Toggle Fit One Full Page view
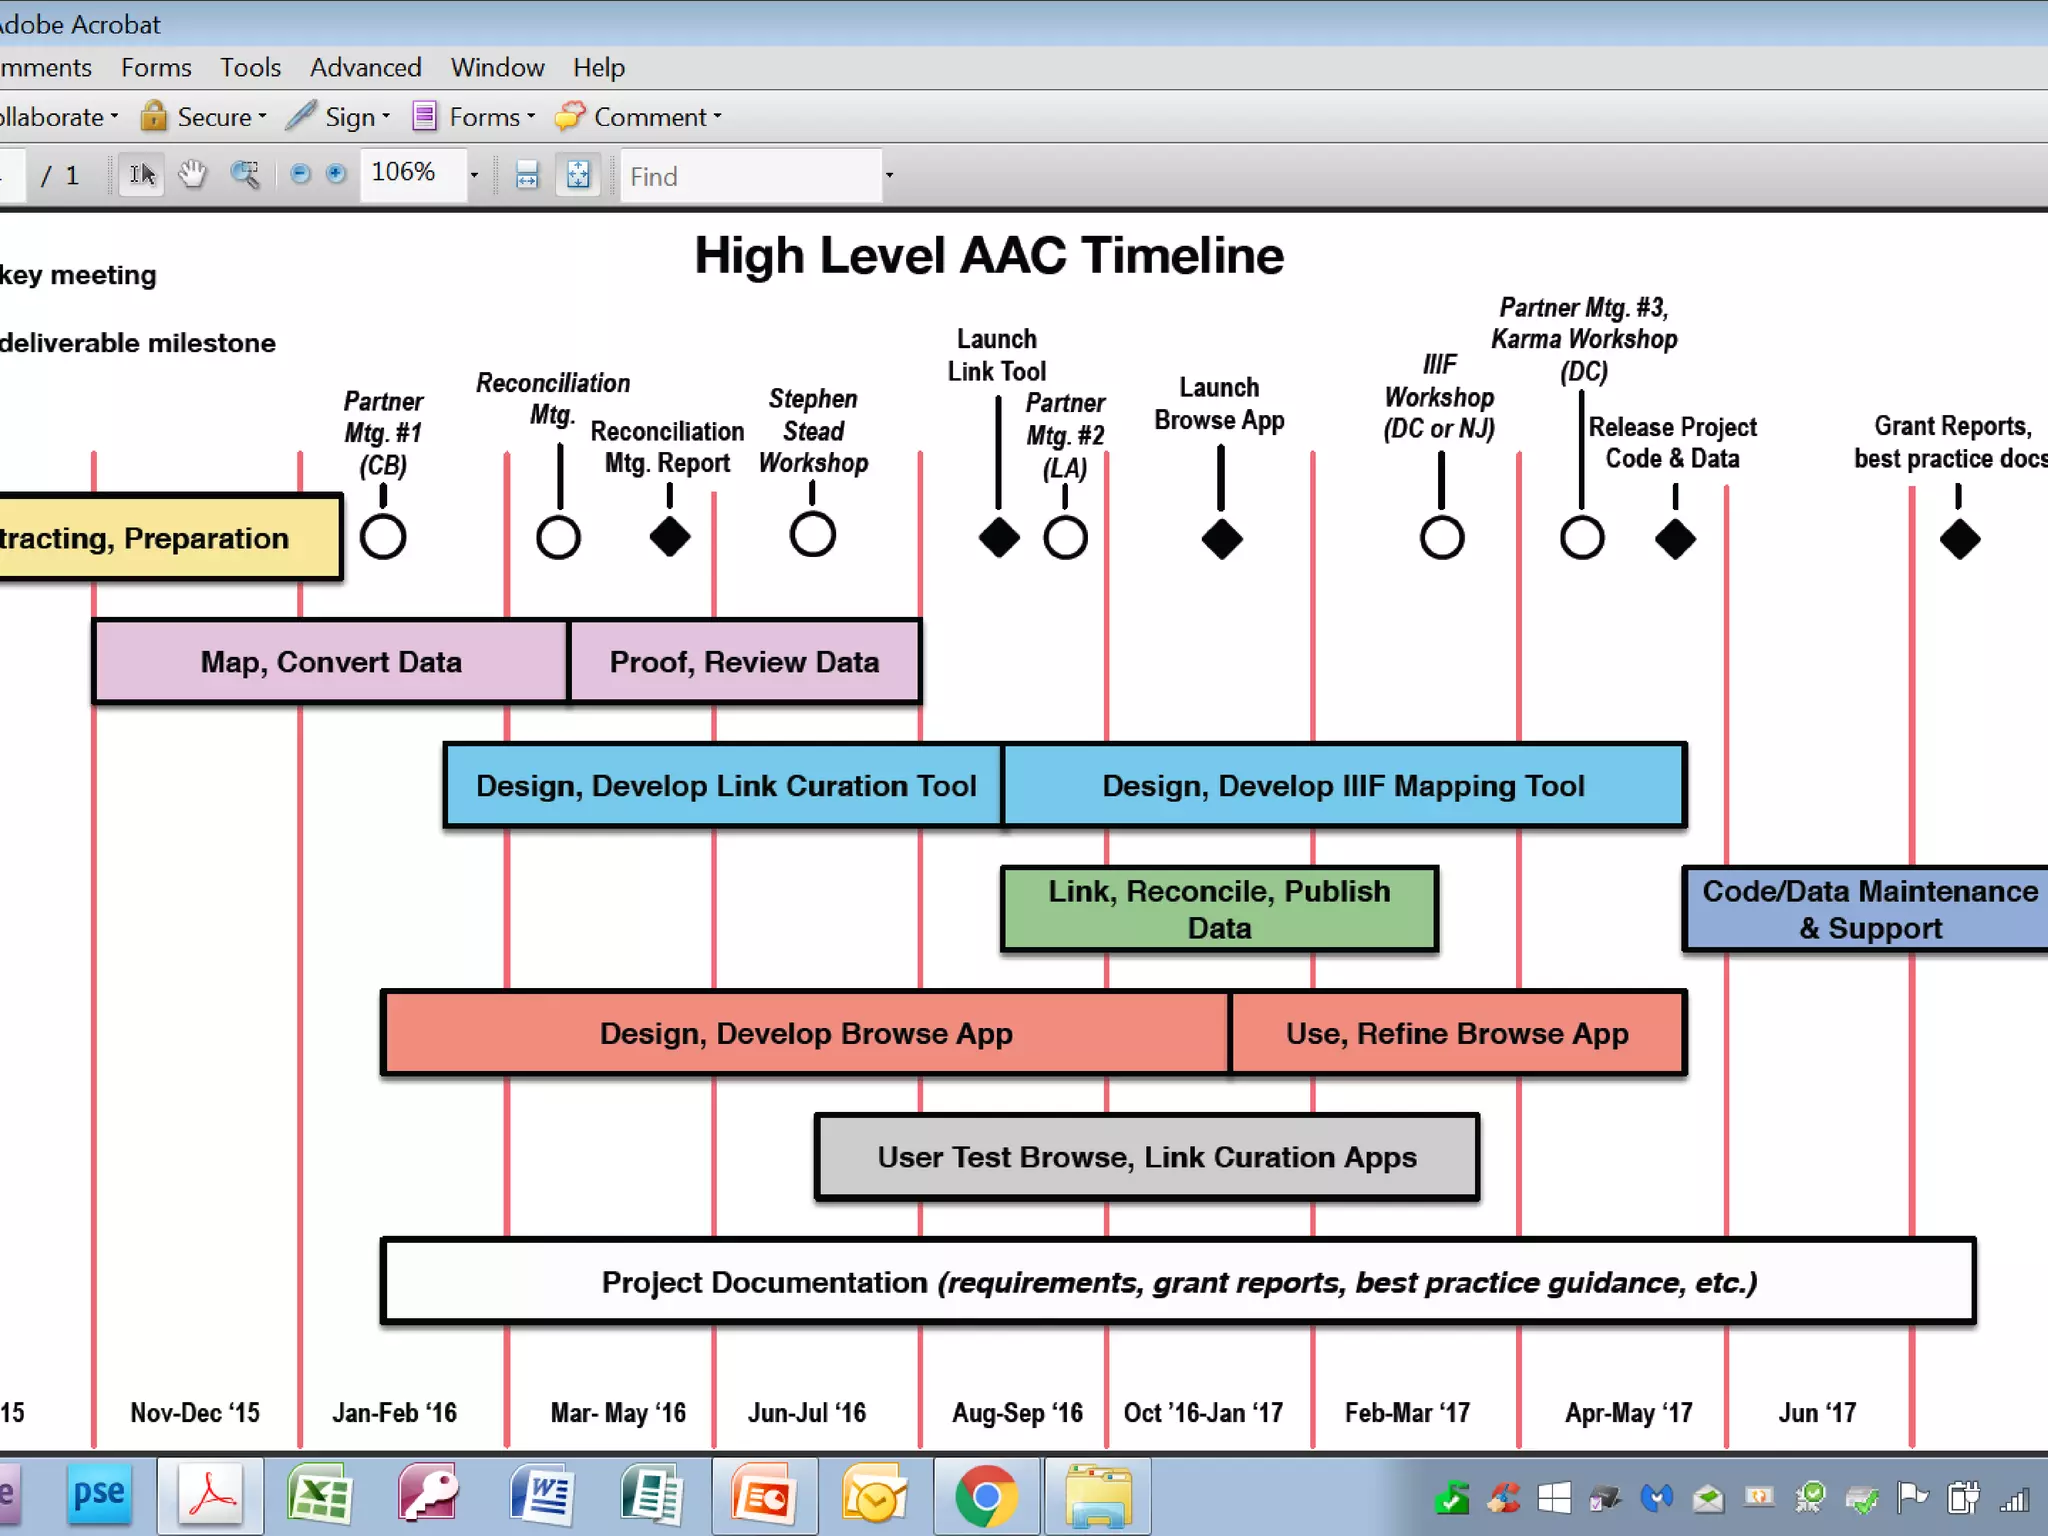The width and height of the screenshot is (2048, 1536). (x=578, y=176)
